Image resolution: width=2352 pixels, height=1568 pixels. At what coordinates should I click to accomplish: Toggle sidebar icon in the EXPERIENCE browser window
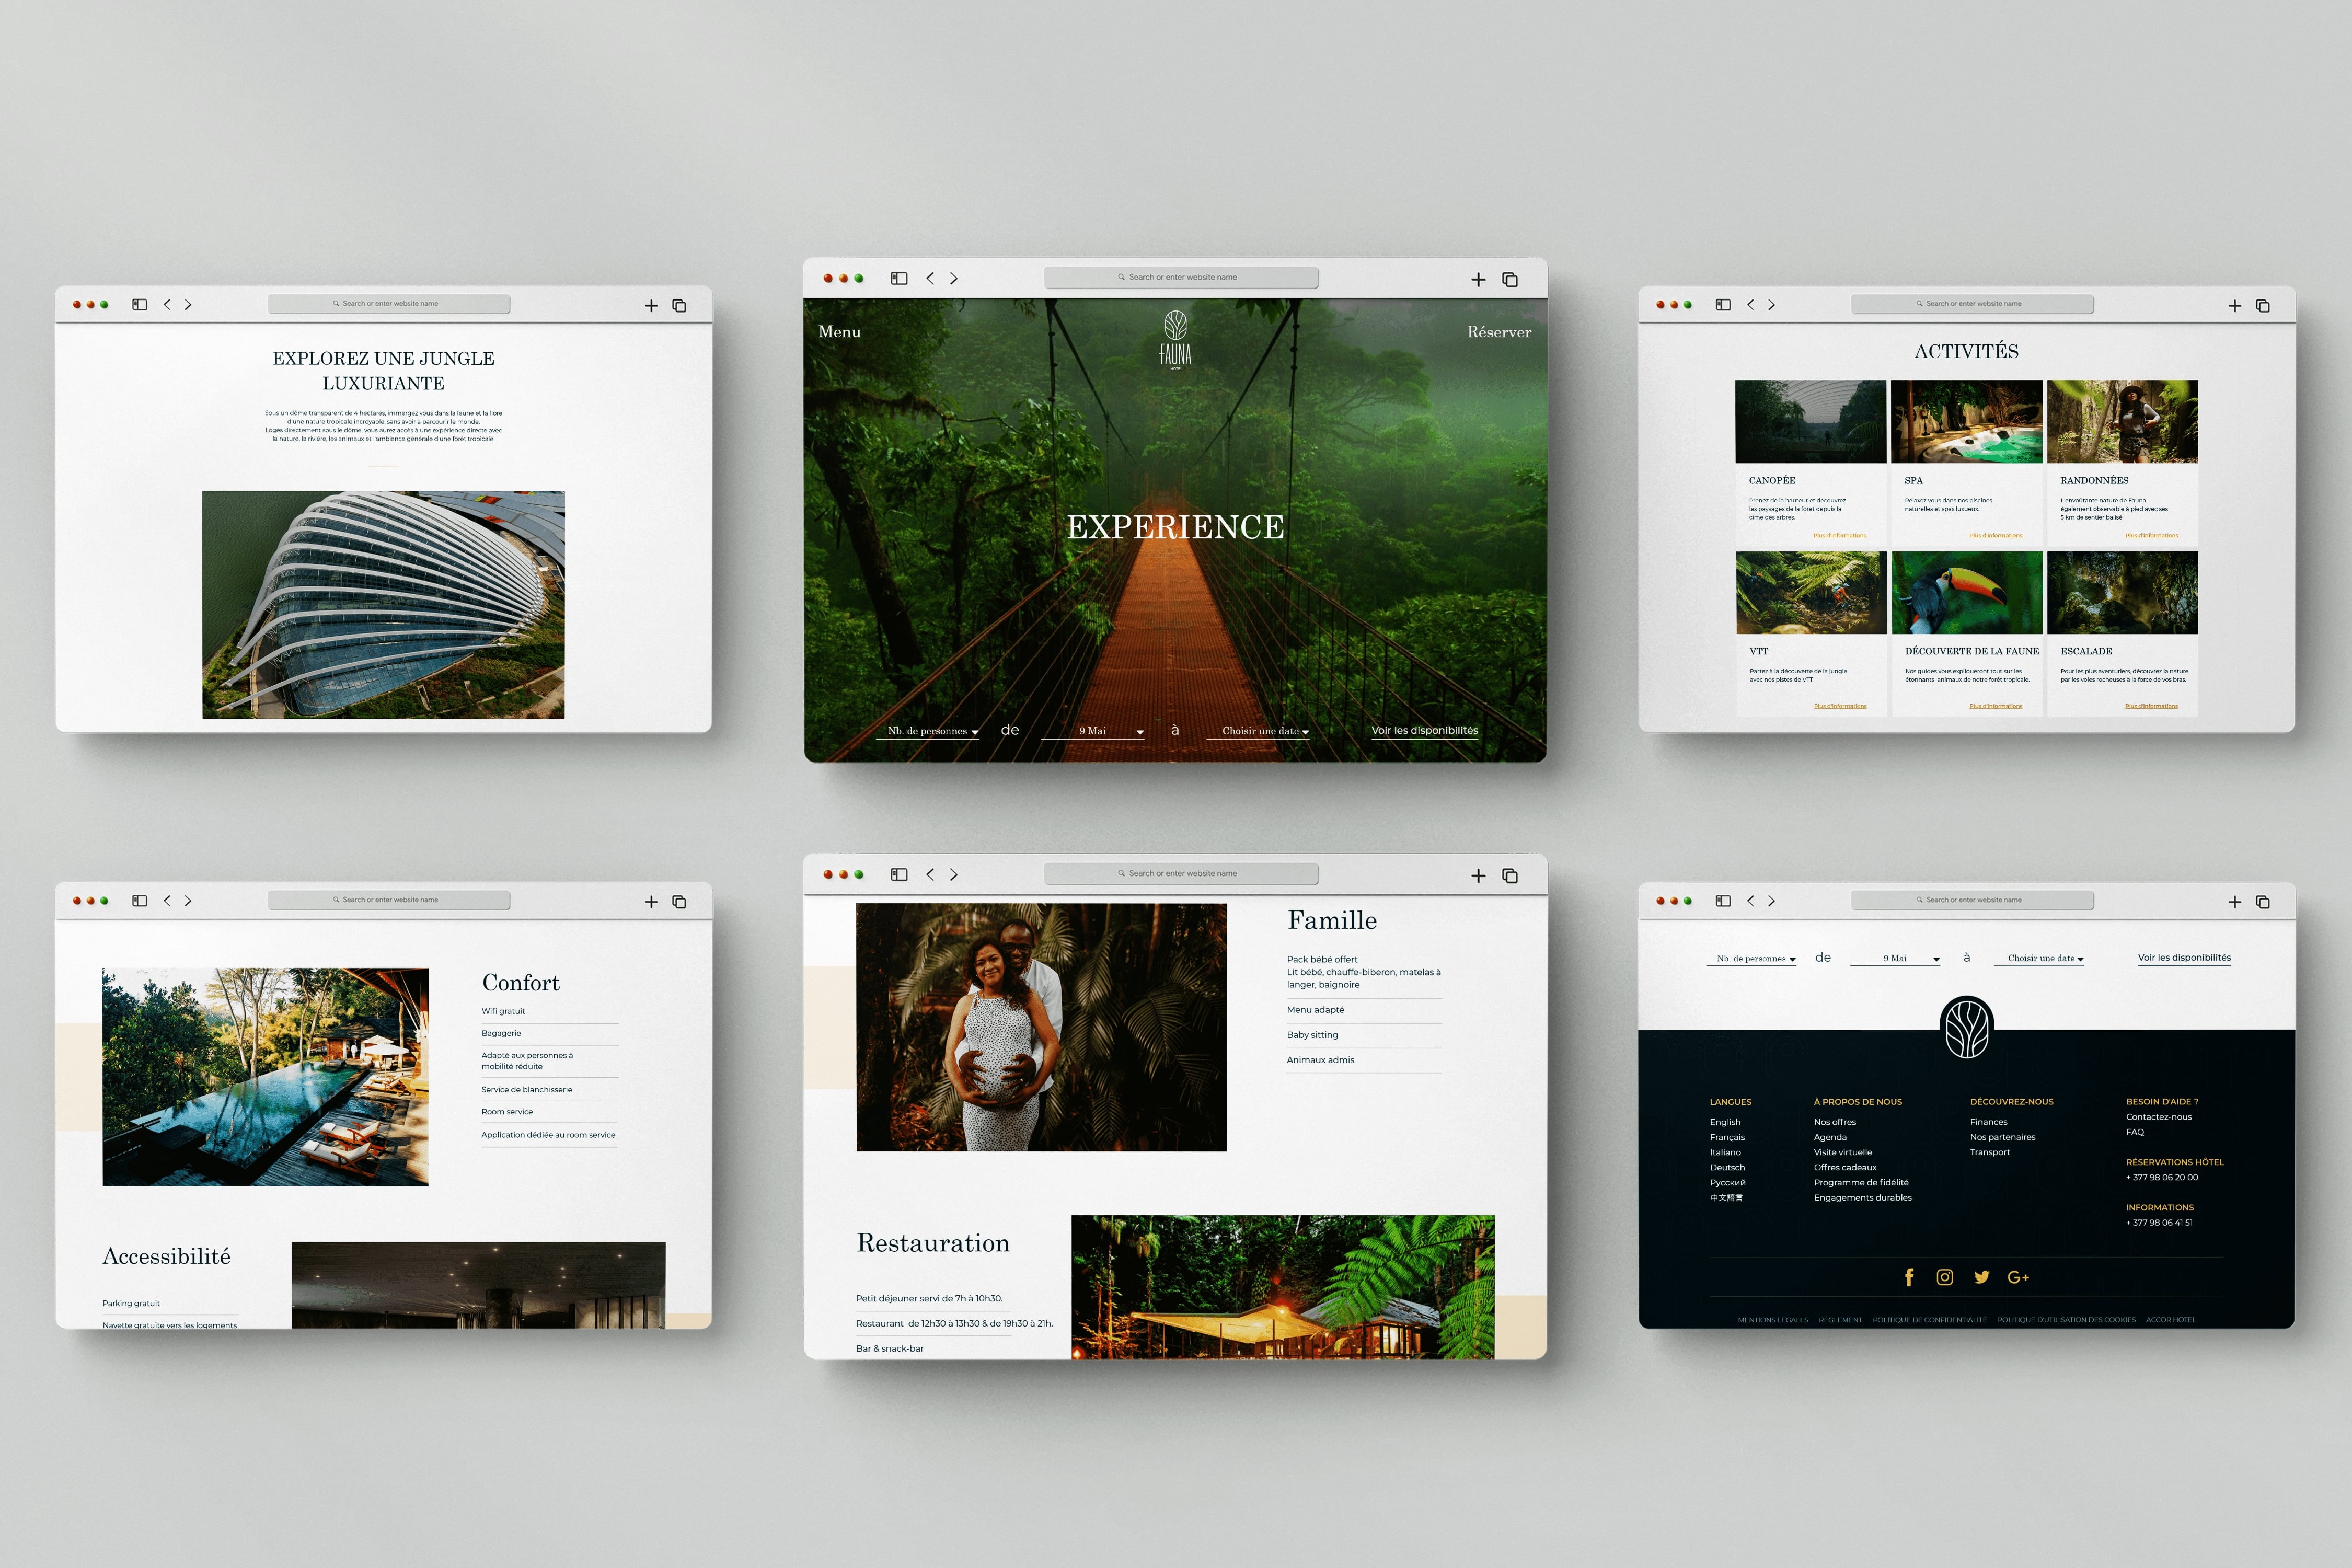899,279
